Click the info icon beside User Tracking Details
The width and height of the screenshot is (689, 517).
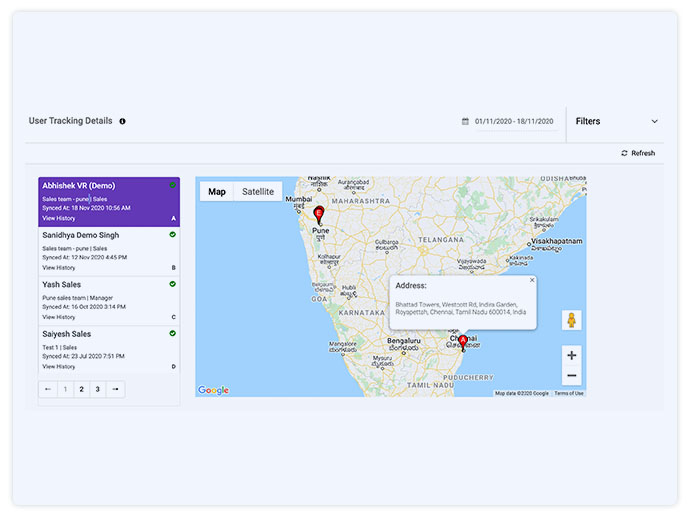pyautogui.click(x=122, y=121)
